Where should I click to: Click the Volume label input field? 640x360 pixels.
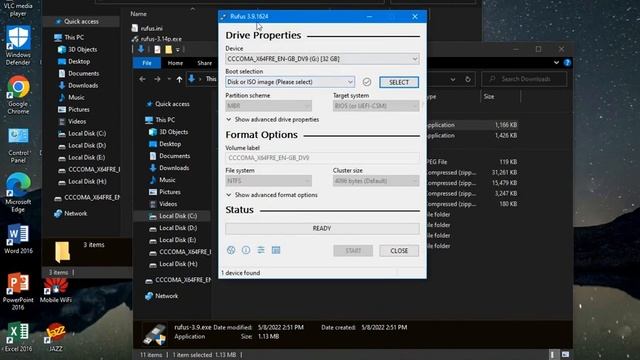pos(322,158)
